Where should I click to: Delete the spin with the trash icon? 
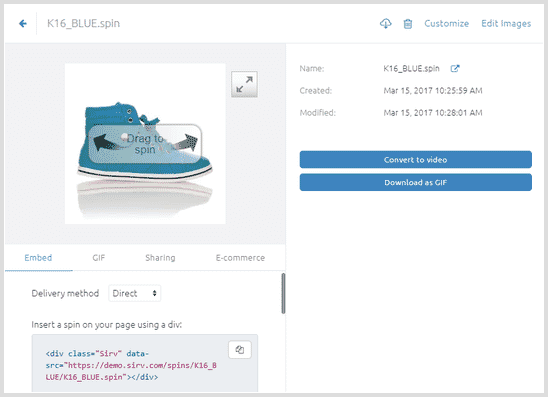coord(408,24)
